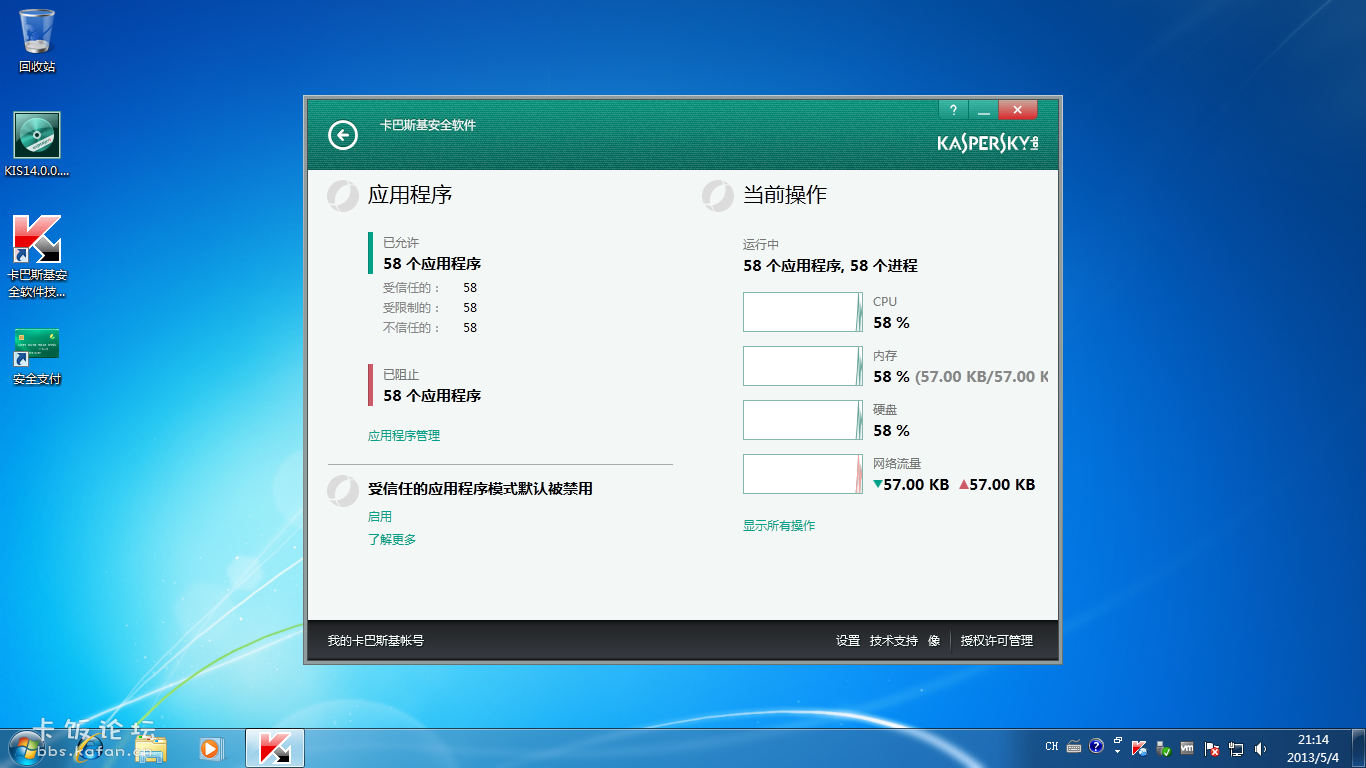
Task: Click the volume speaker tray icon
Action: [1260, 748]
